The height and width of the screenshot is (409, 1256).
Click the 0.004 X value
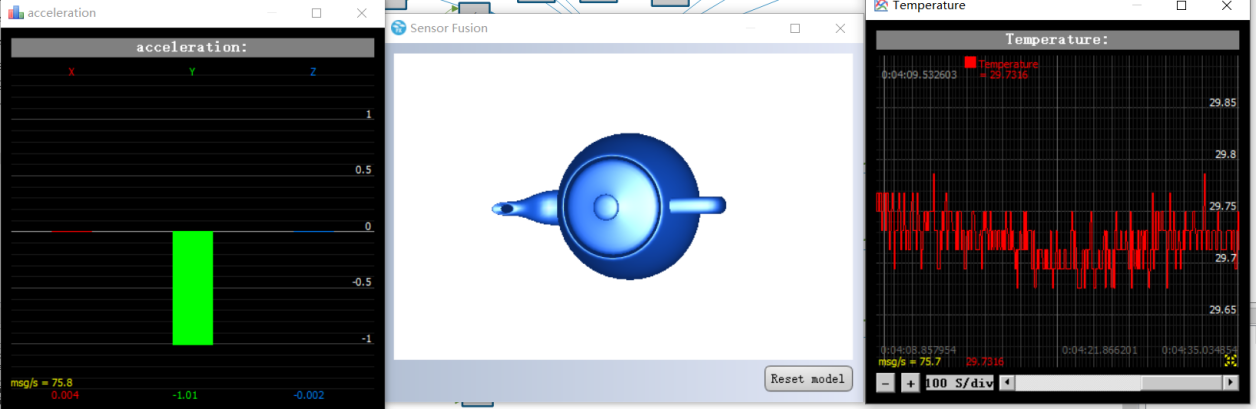(65, 395)
